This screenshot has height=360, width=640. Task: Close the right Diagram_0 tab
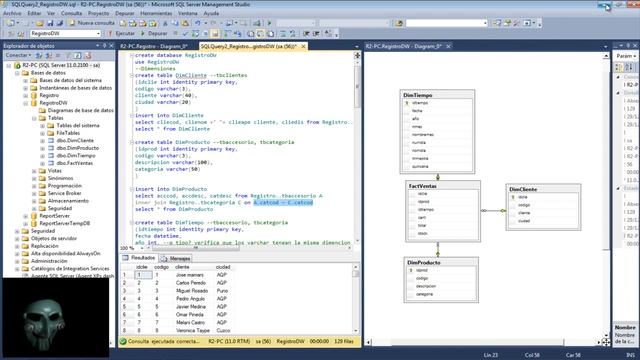[448, 46]
